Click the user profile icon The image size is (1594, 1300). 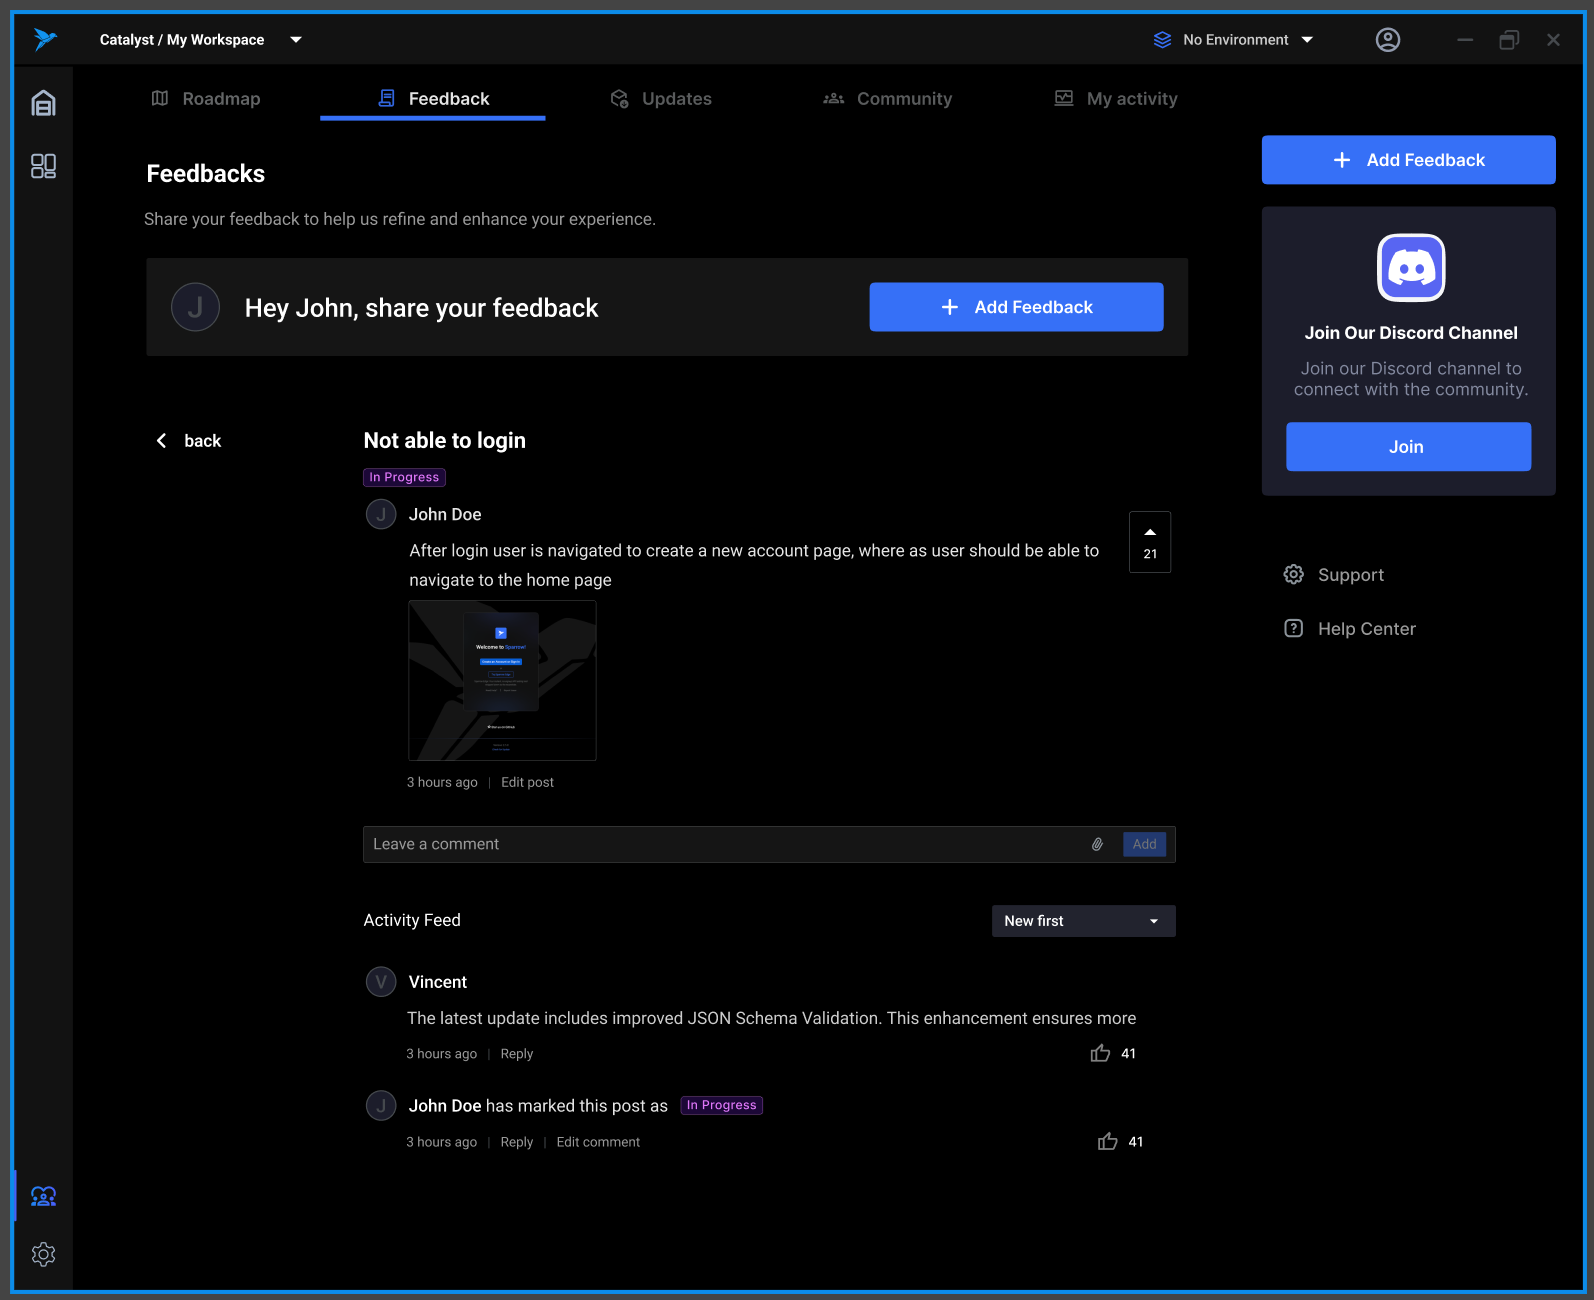click(x=1387, y=40)
